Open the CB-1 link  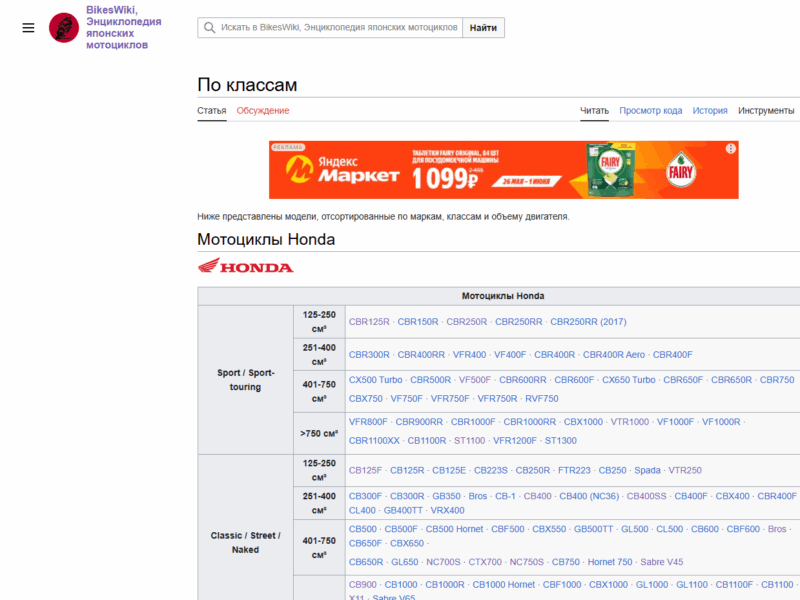coord(505,496)
